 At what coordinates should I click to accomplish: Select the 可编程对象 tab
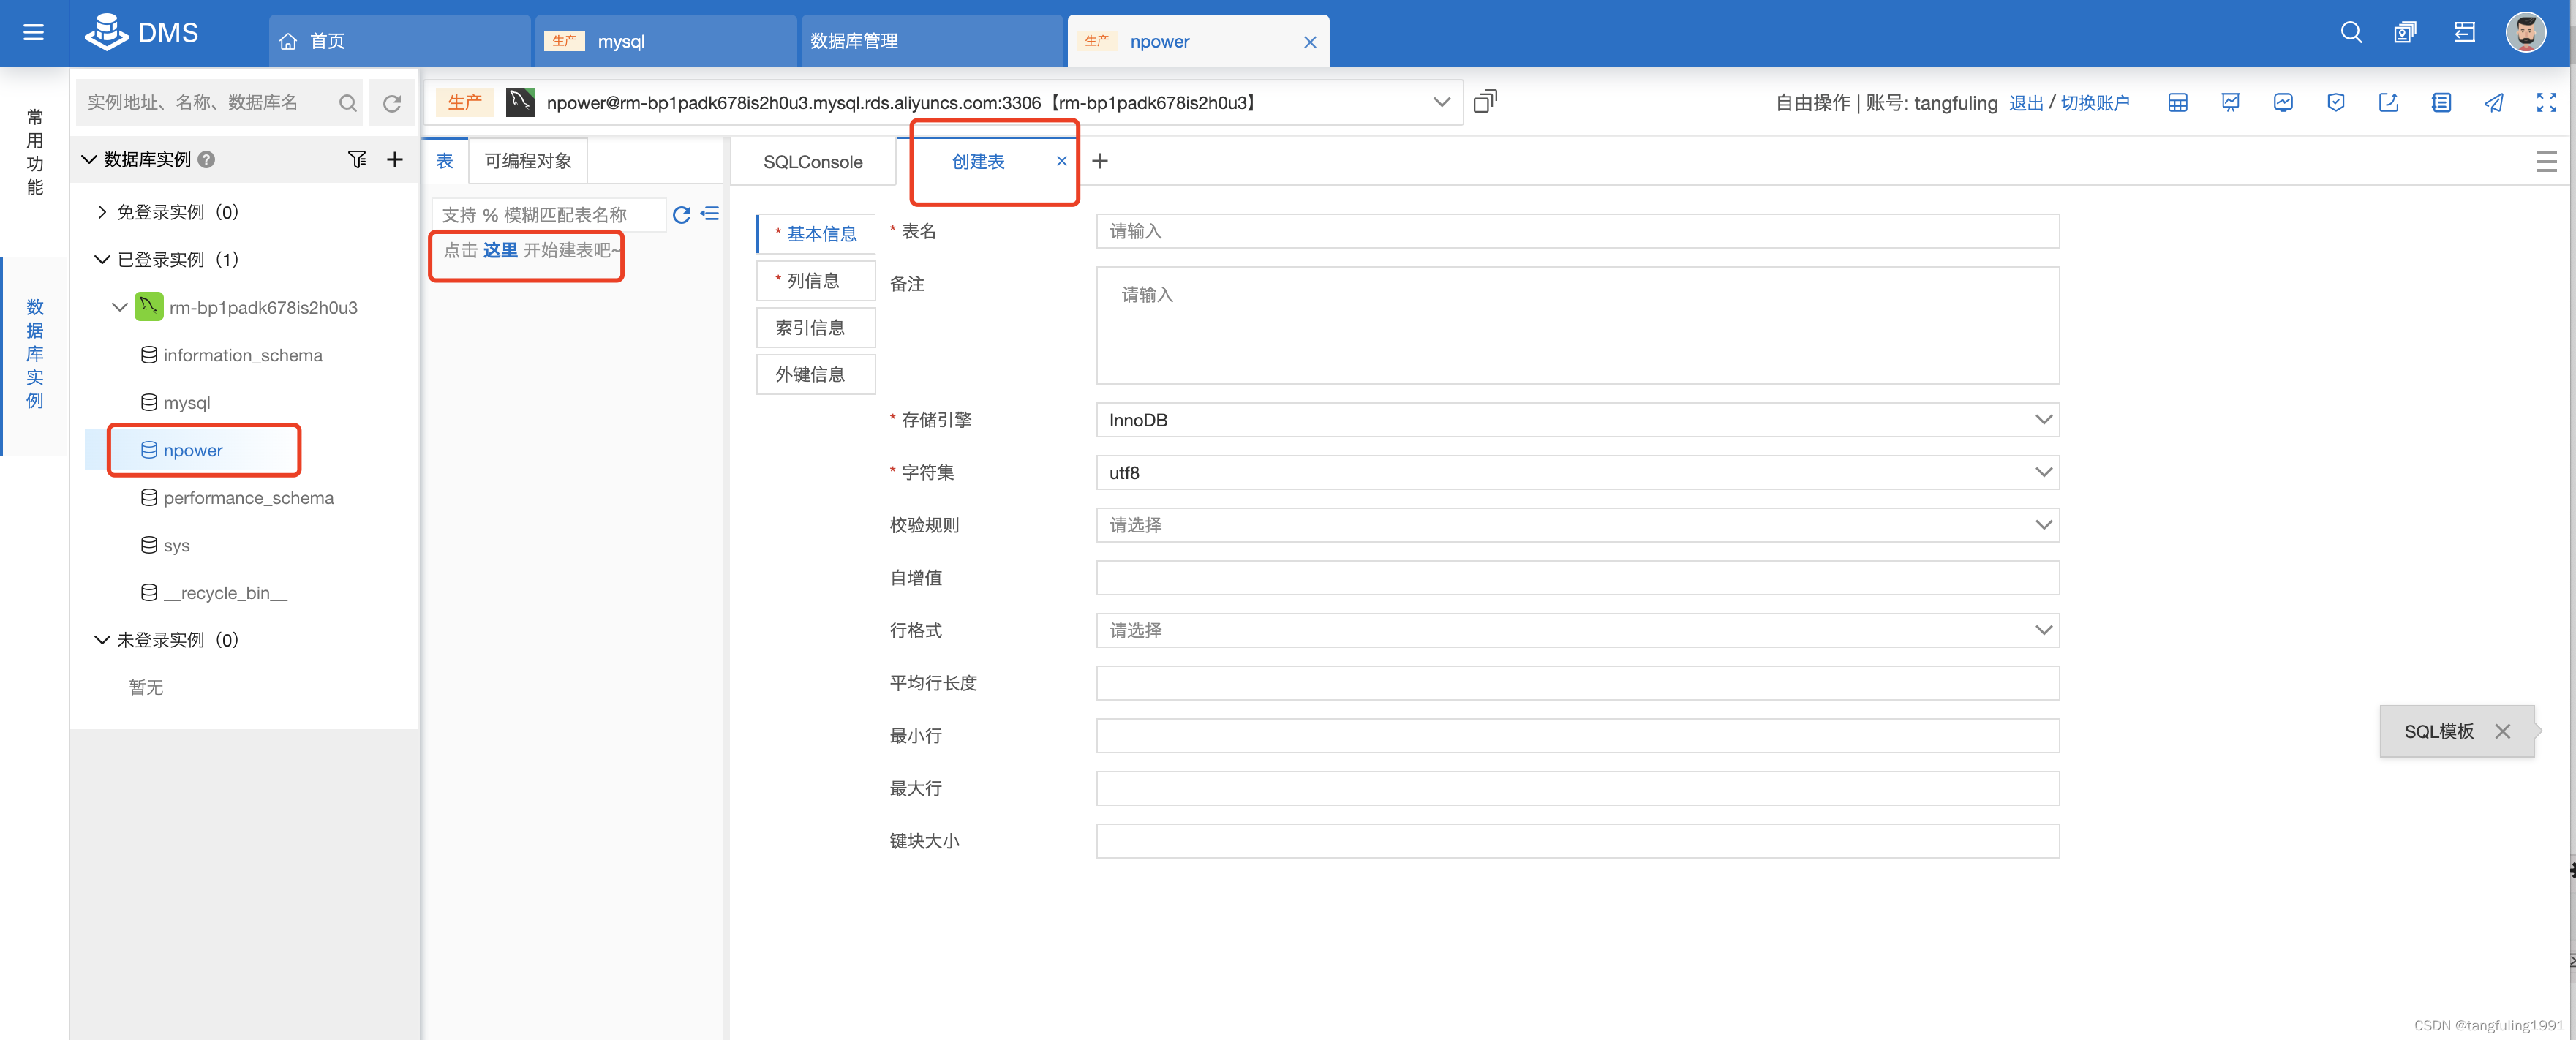528,161
